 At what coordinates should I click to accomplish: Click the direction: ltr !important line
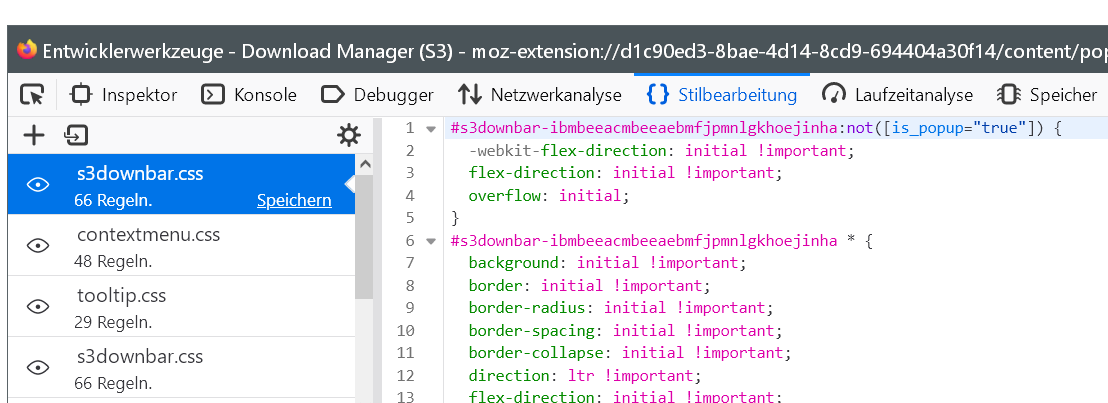(x=585, y=375)
